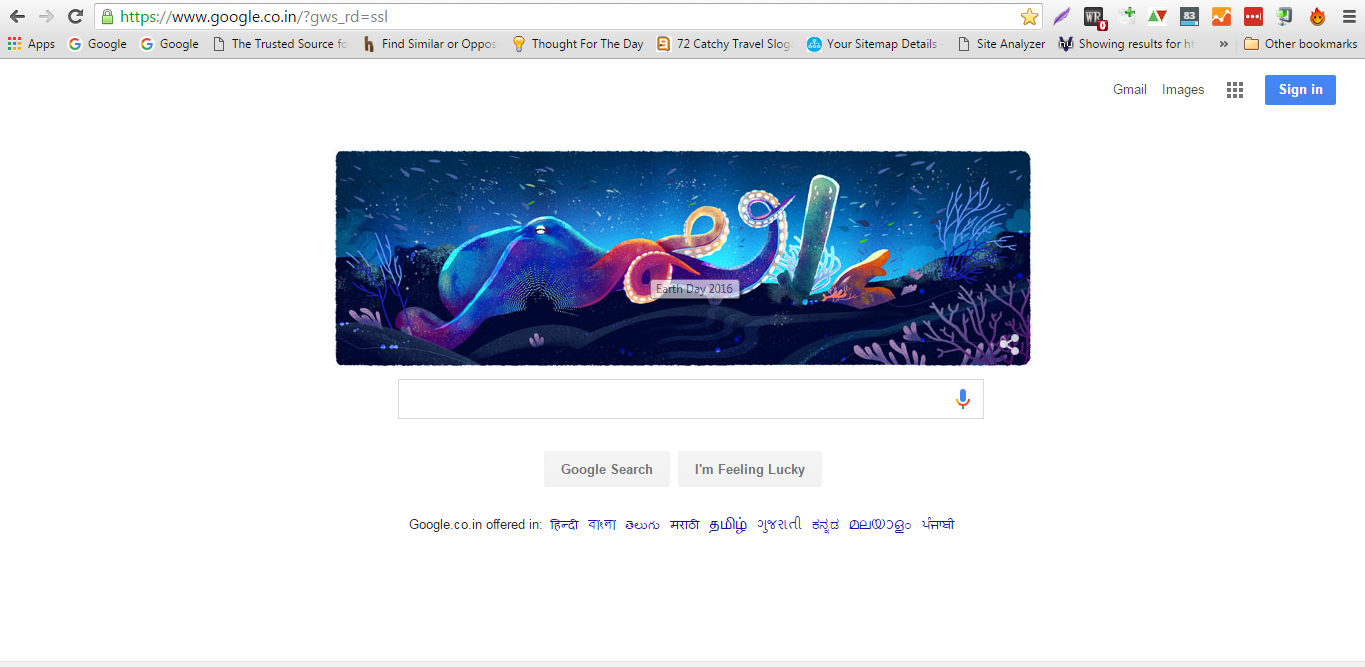This screenshot has width=1365, height=667.
Task: Click the Earth Day 2016 octopus doodle
Action: (683, 258)
